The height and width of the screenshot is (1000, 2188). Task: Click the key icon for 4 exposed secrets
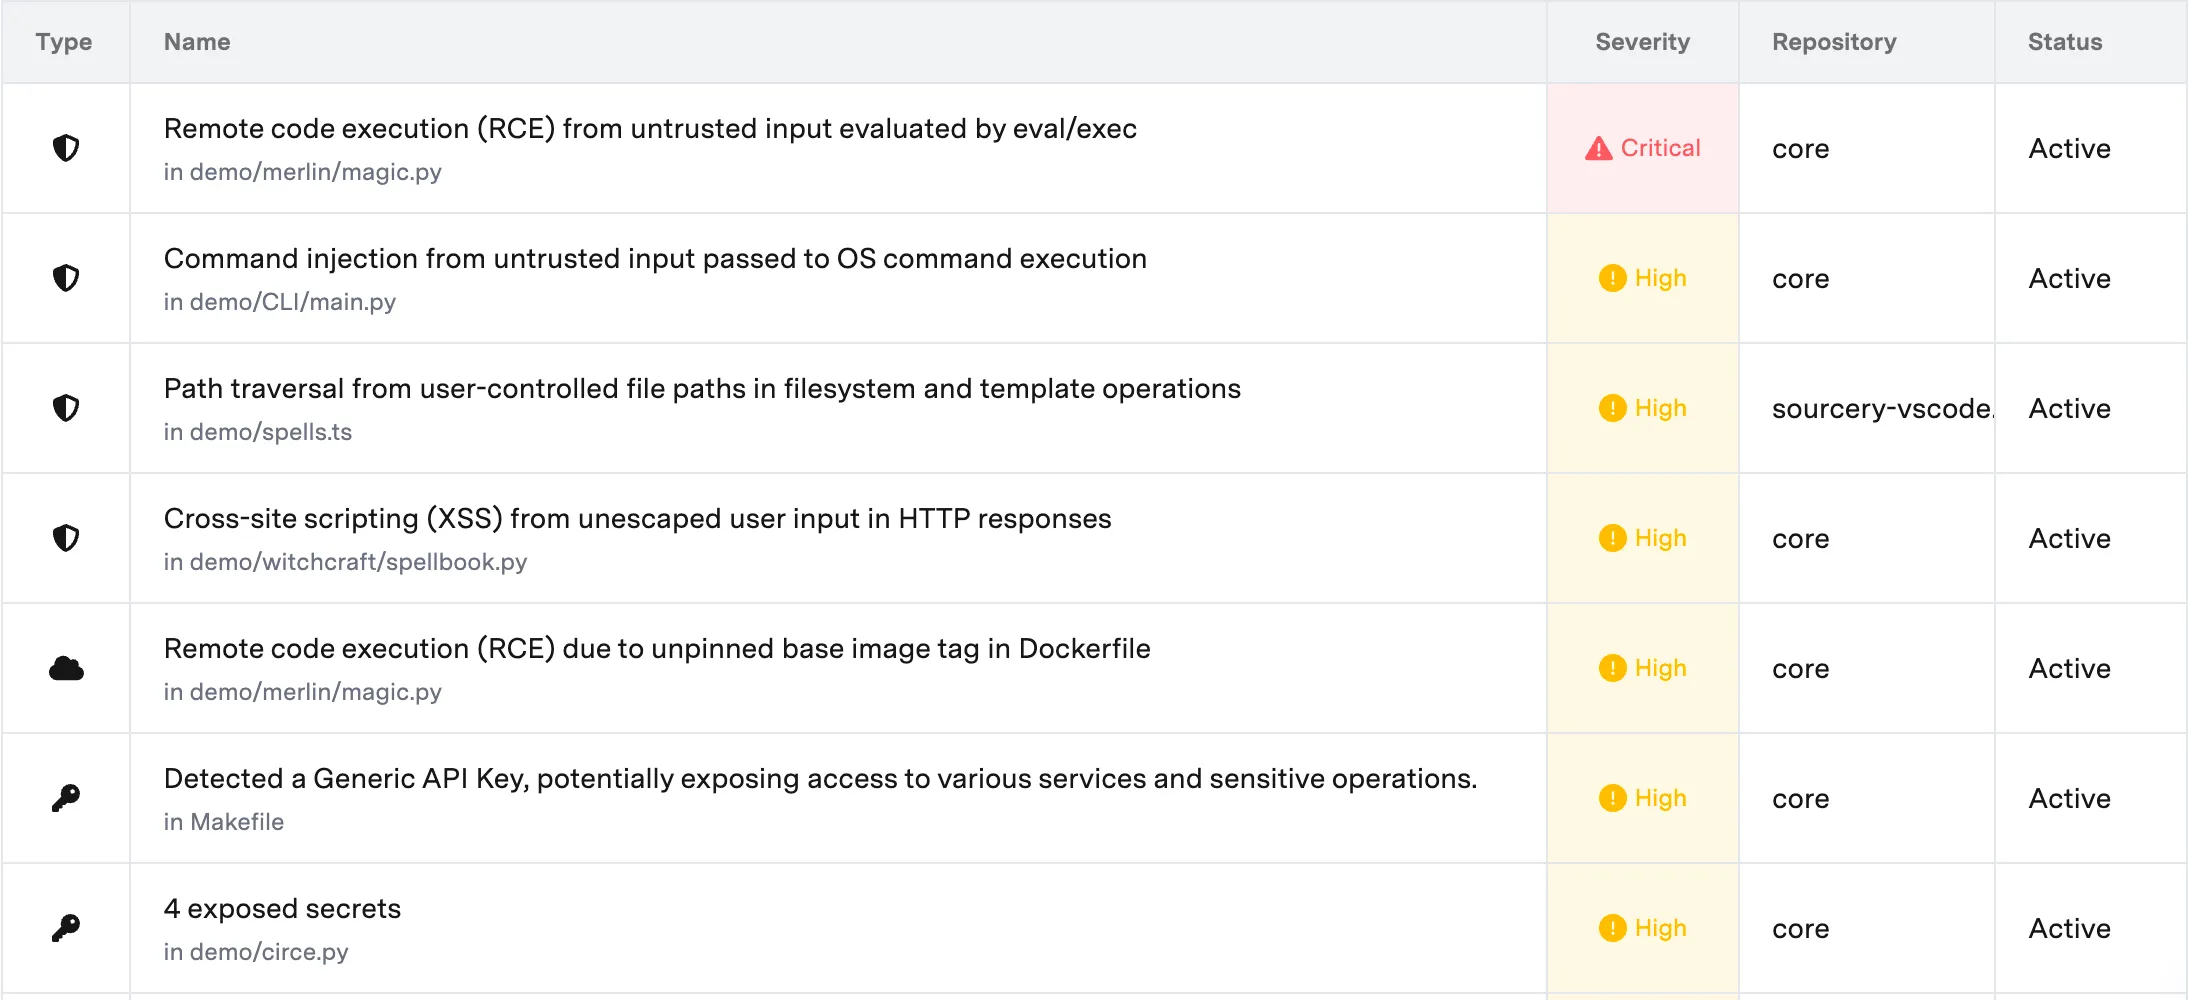tap(66, 928)
